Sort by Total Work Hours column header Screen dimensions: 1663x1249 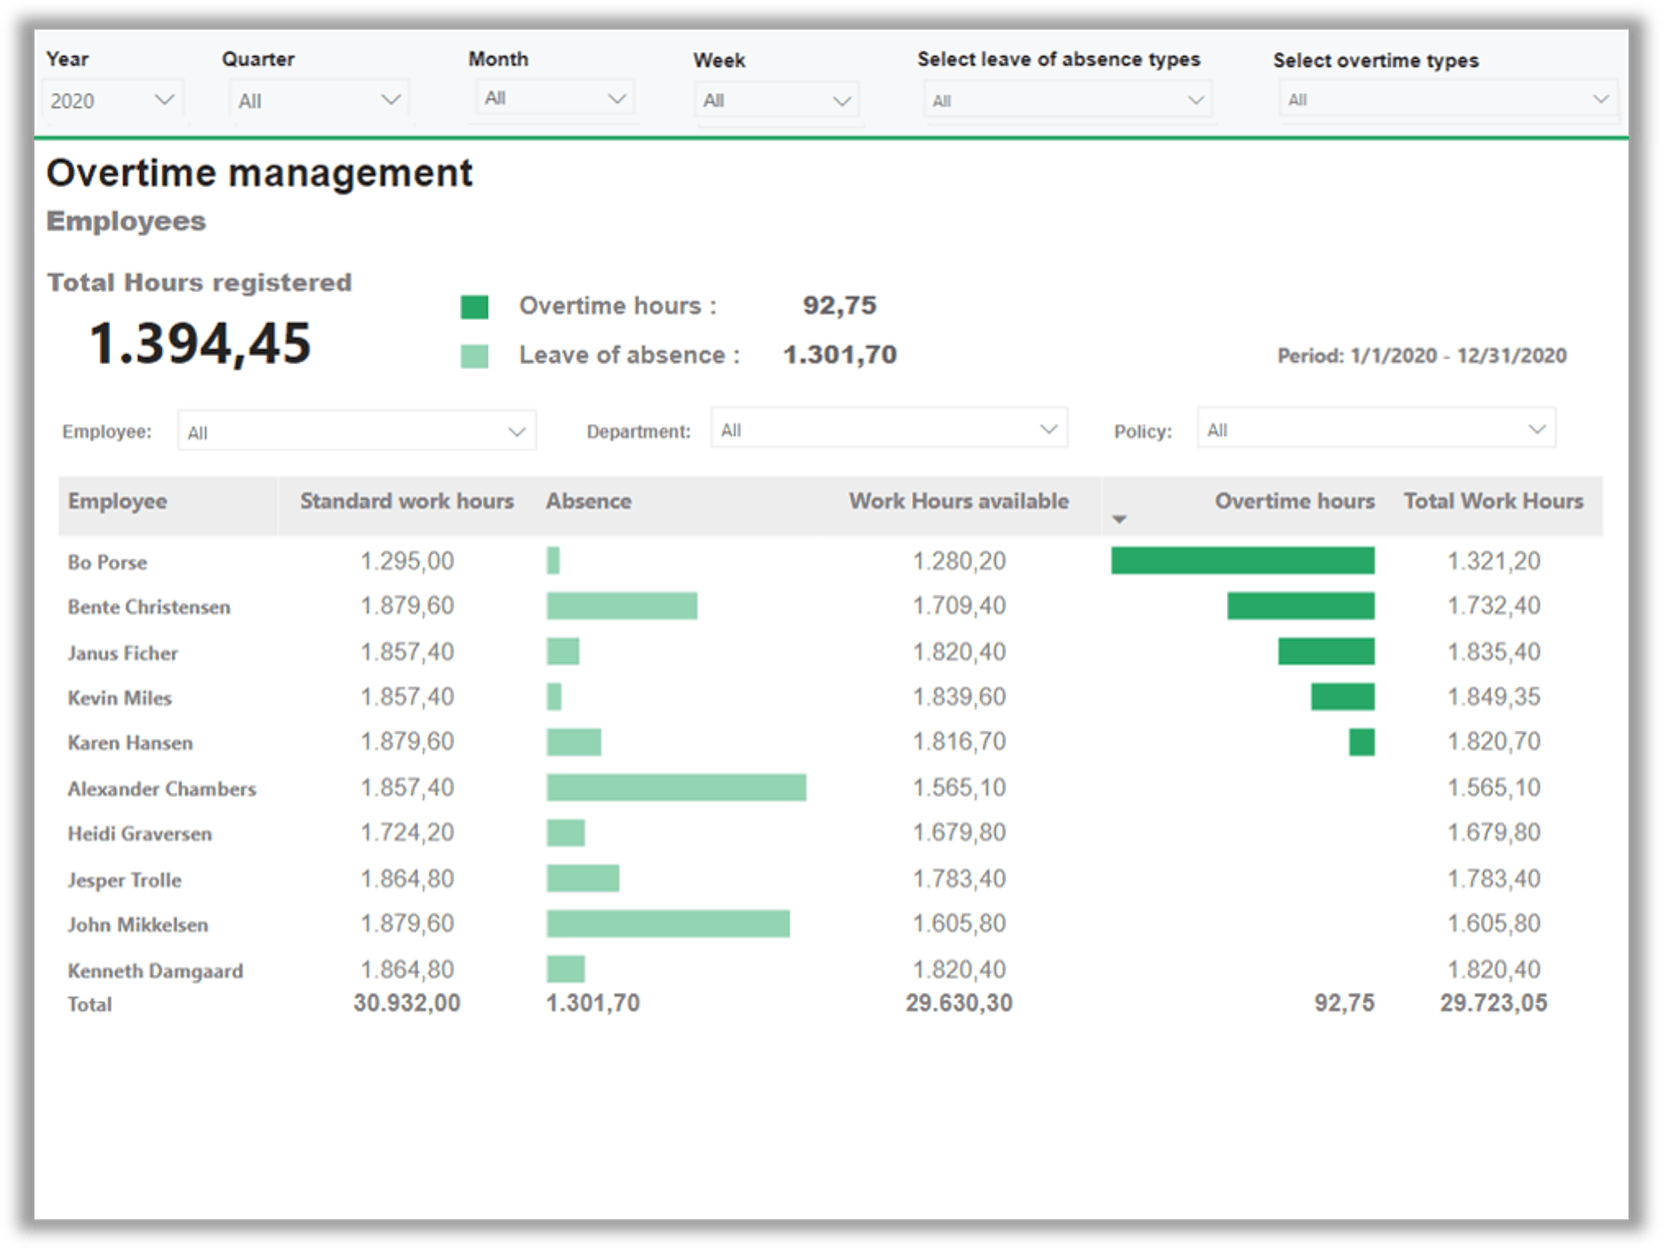[x=1493, y=501]
